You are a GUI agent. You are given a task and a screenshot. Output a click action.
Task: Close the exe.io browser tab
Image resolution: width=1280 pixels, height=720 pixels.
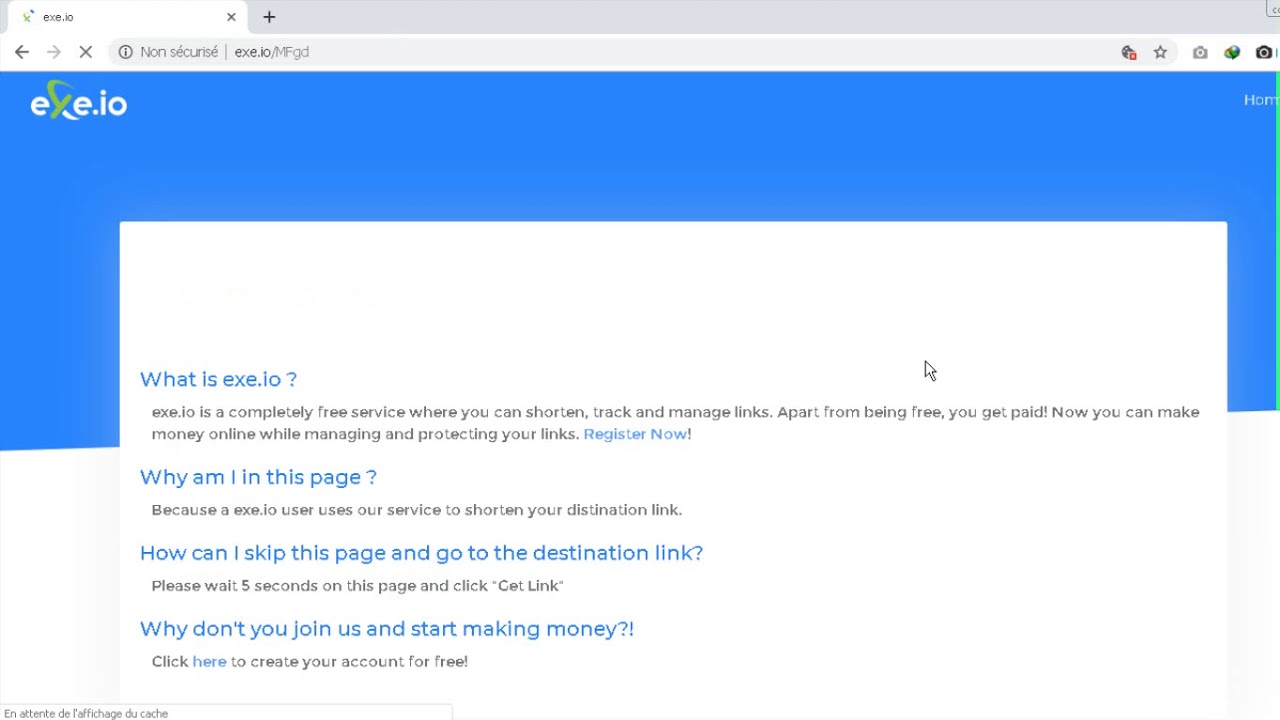231,17
